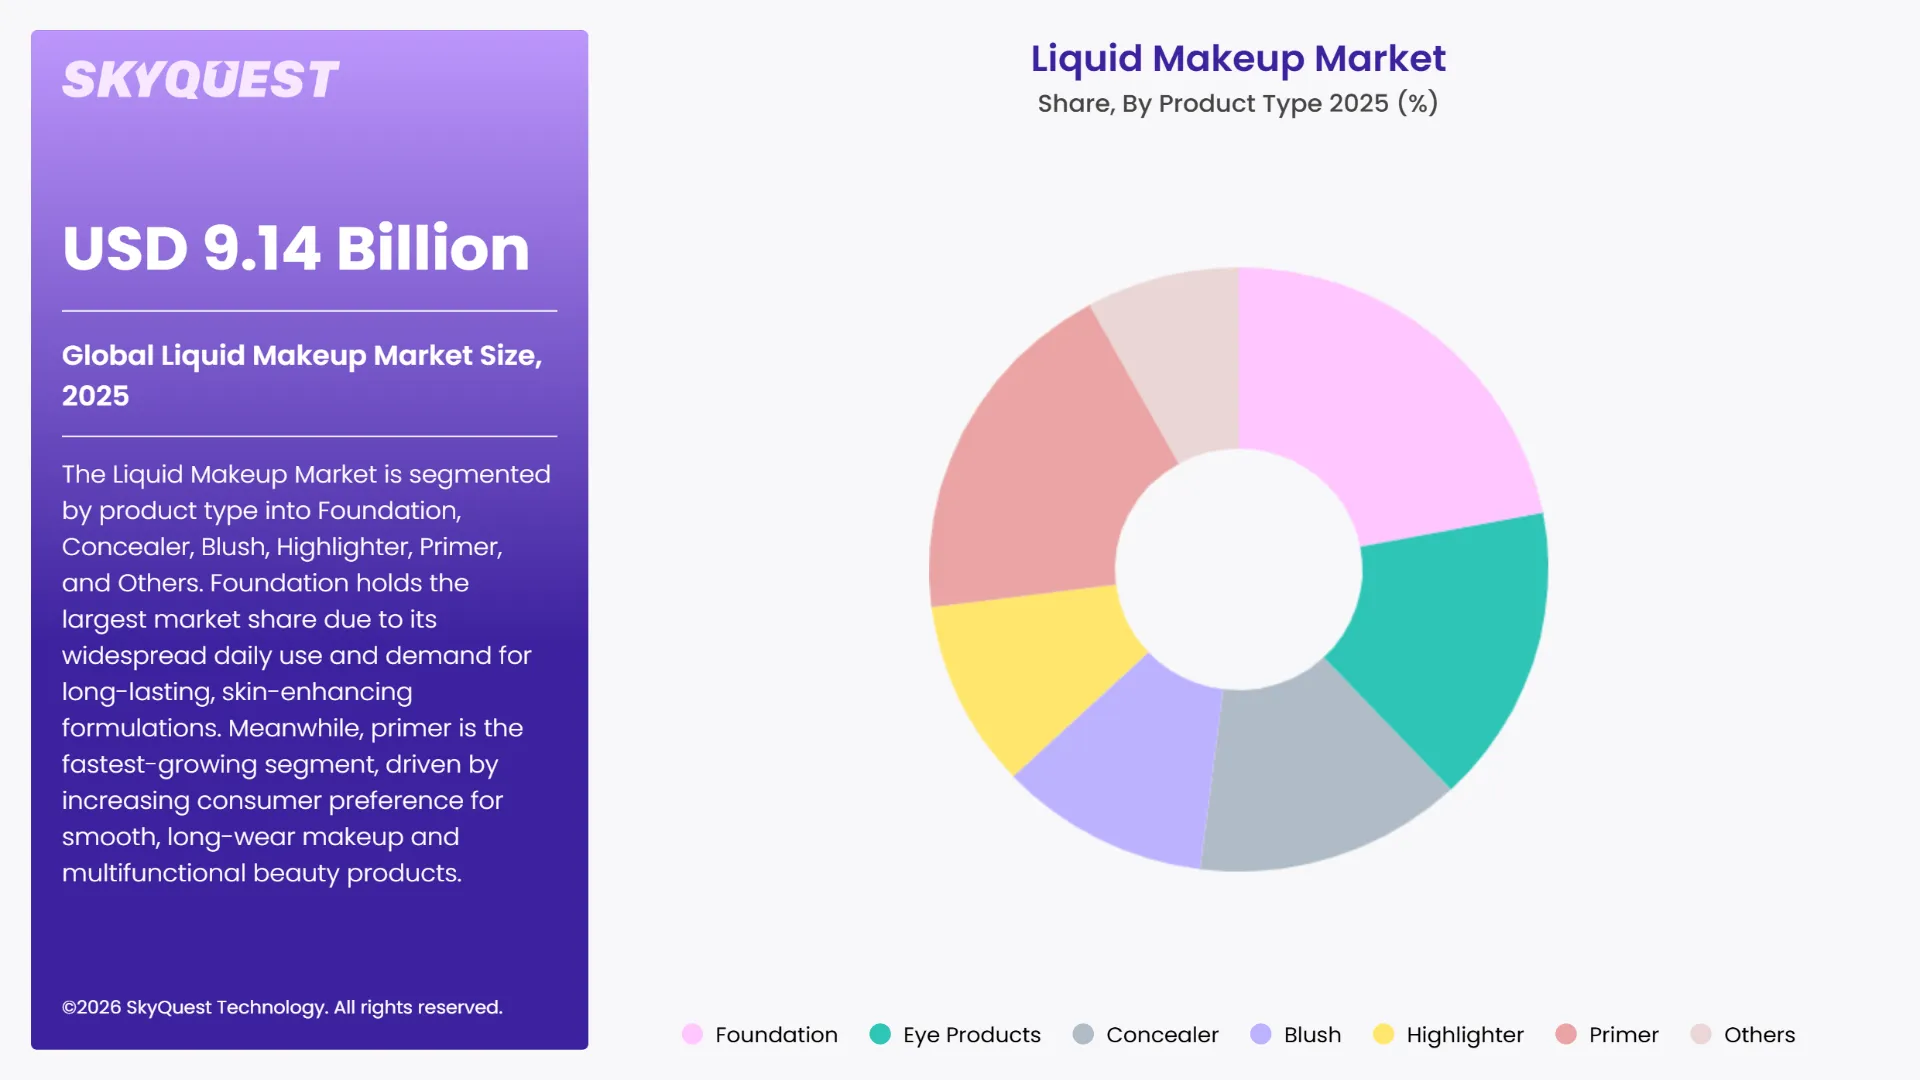The height and width of the screenshot is (1080, 1920).
Task: Click the SkyQuest copyright notice
Action: point(282,1007)
